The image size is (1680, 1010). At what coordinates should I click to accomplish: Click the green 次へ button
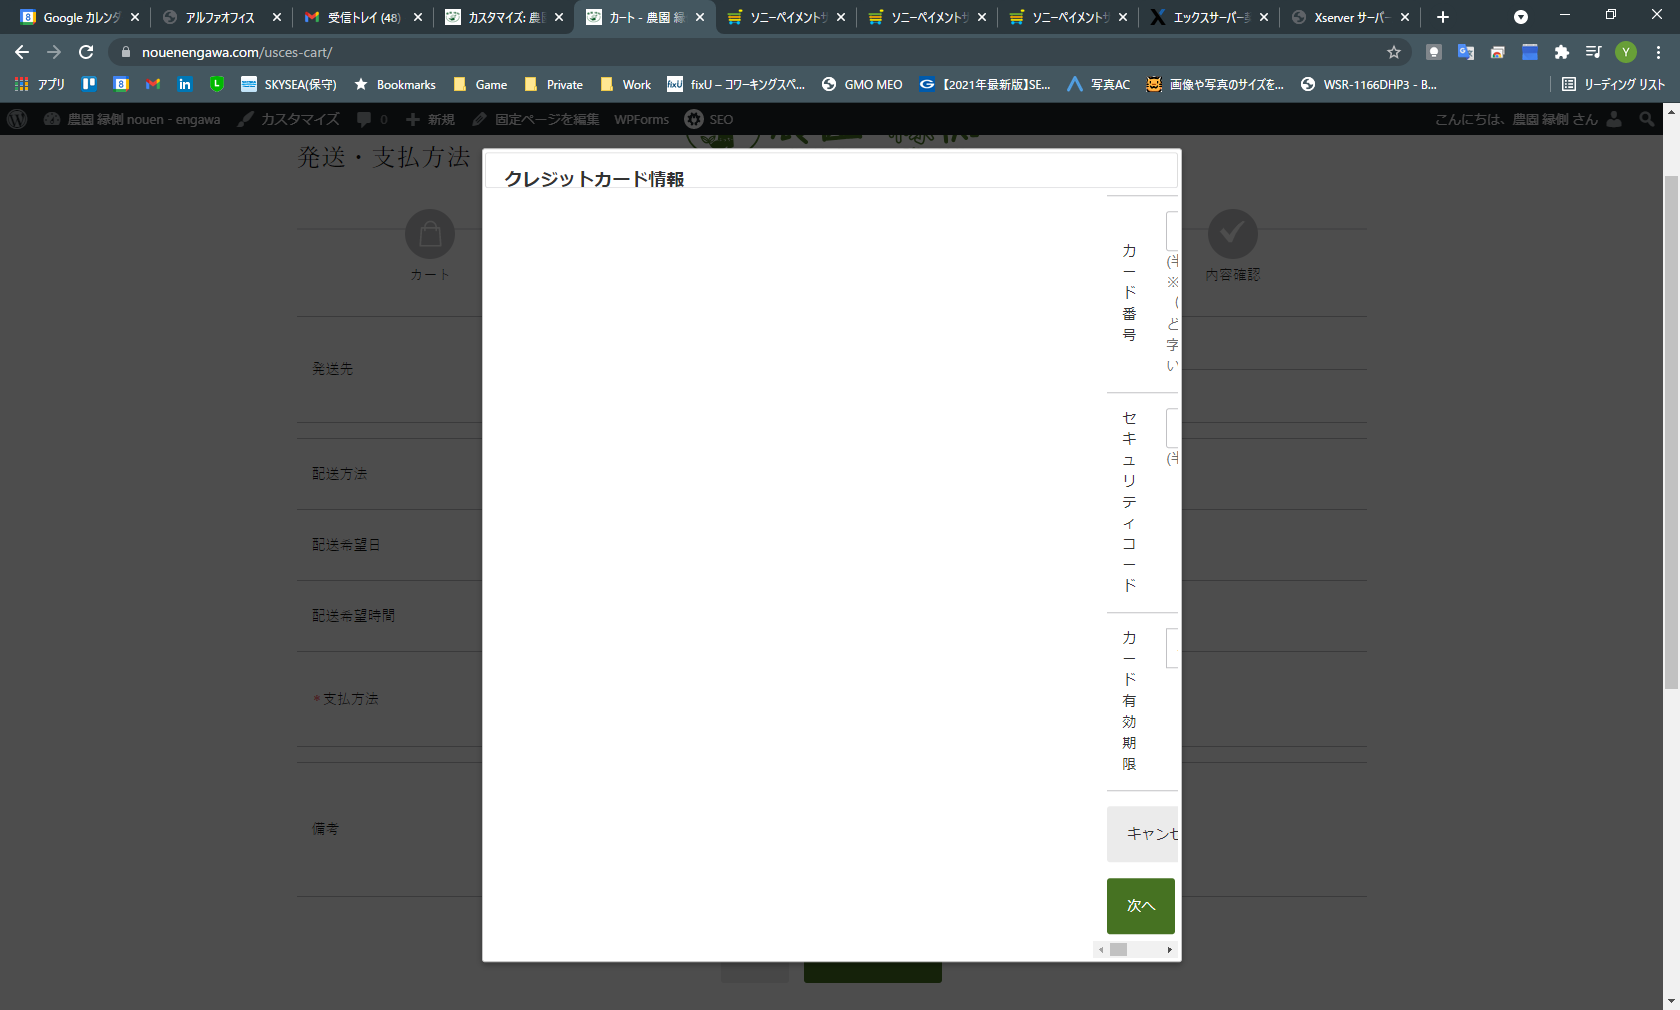(1141, 906)
